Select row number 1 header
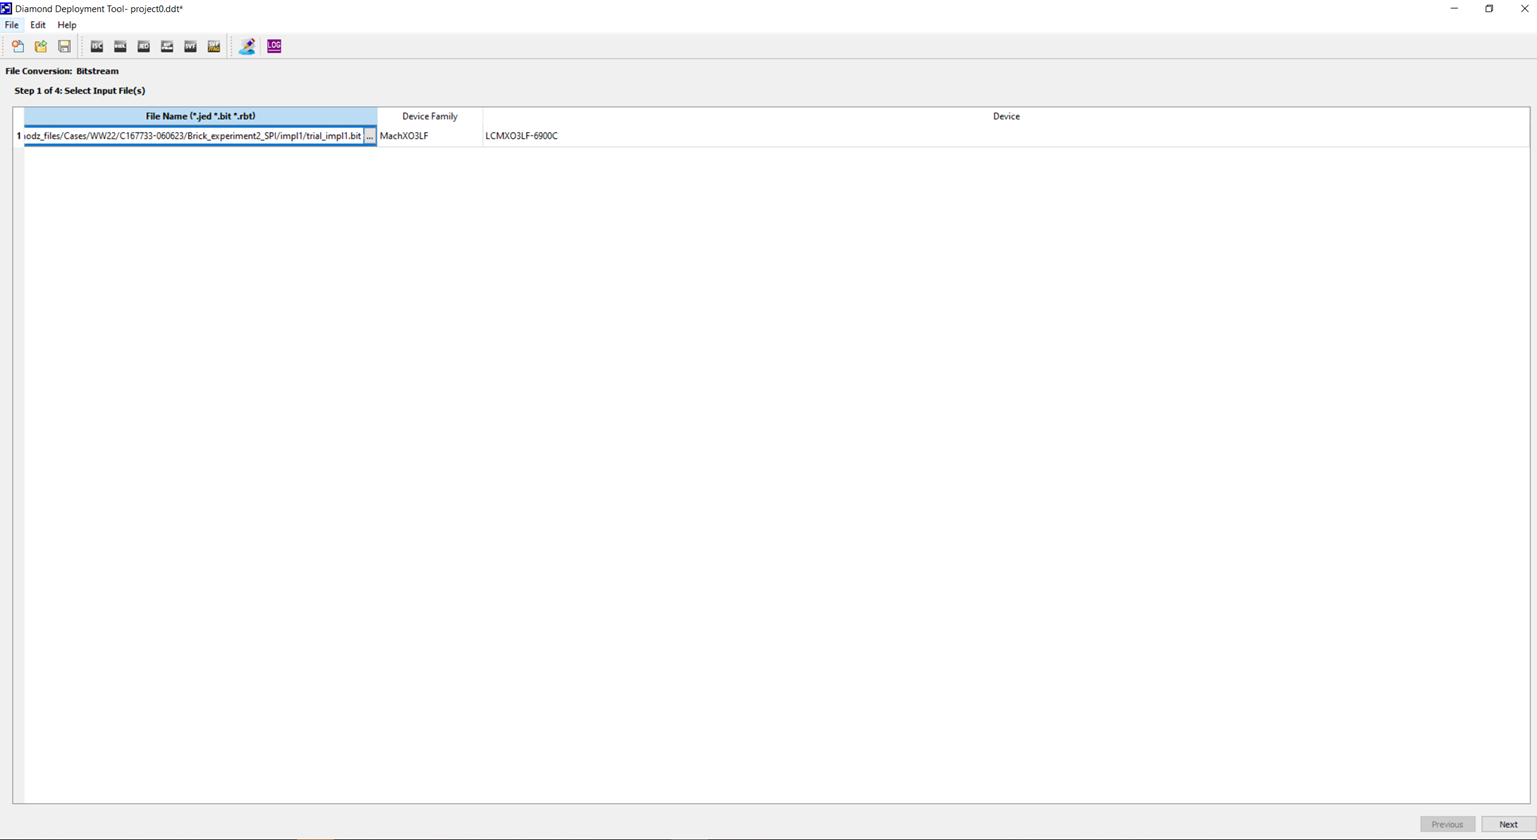 tap(18, 136)
